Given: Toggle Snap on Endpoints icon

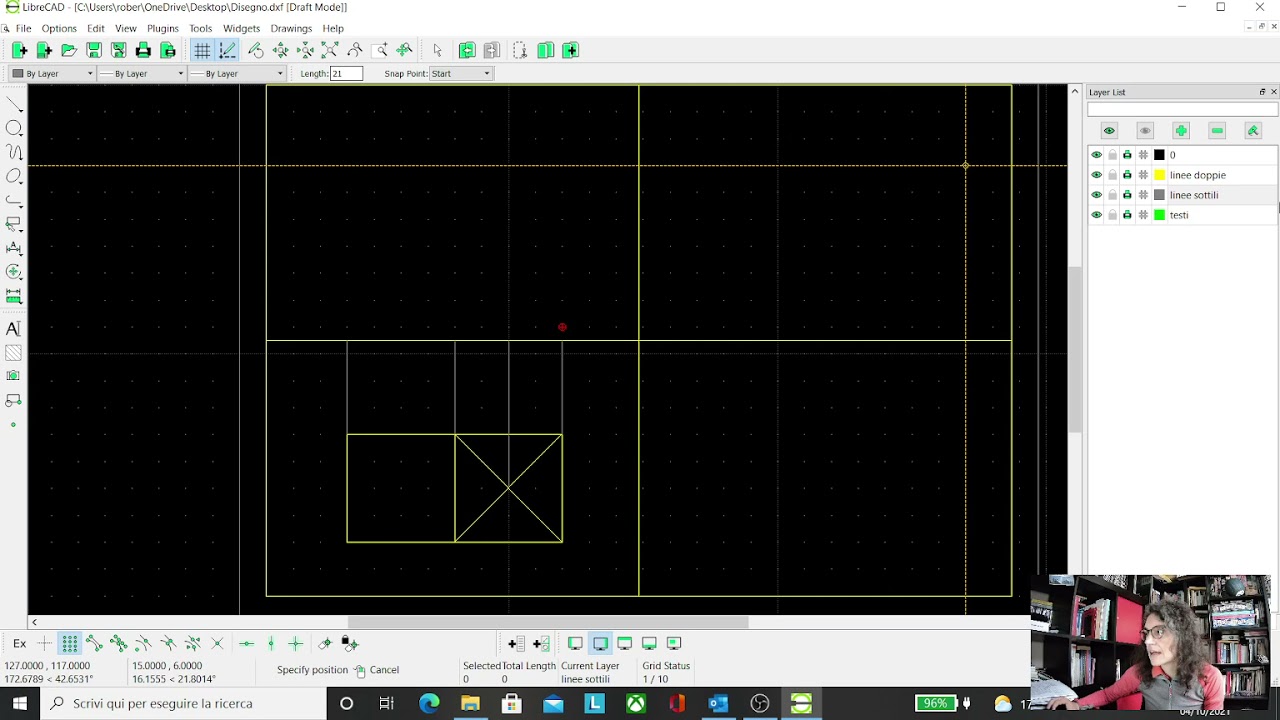Looking at the screenshot, I should pos(94,643).
